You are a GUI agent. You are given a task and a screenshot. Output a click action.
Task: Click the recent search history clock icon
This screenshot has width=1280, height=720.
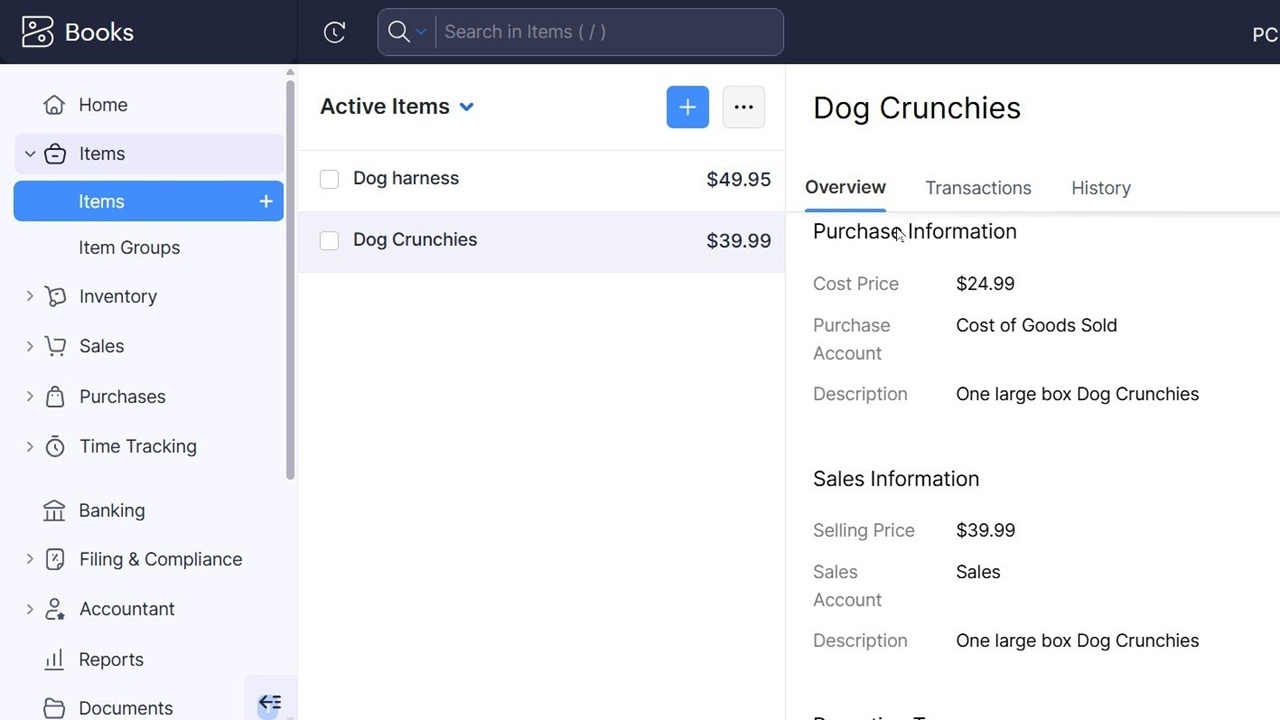click(334, 31)
